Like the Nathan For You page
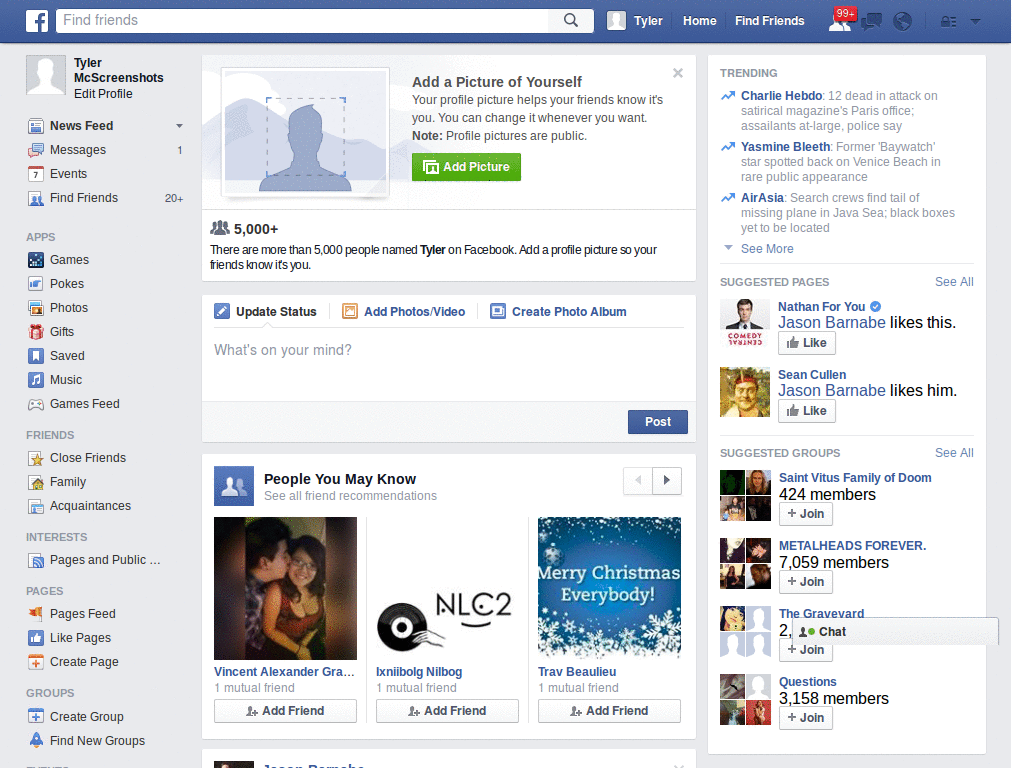The image size is (1024, 768). [x=807, y=343]
